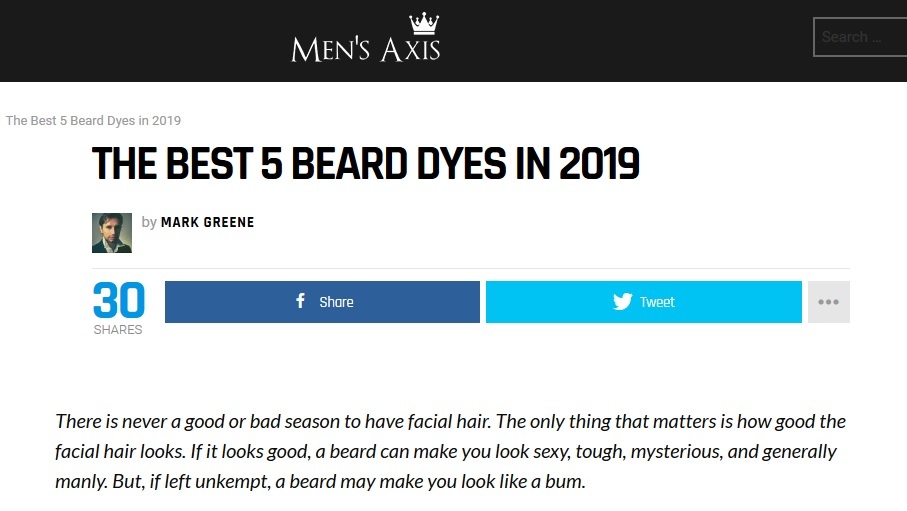Click the light-blue Tweet button

click(x=643, y=302)
